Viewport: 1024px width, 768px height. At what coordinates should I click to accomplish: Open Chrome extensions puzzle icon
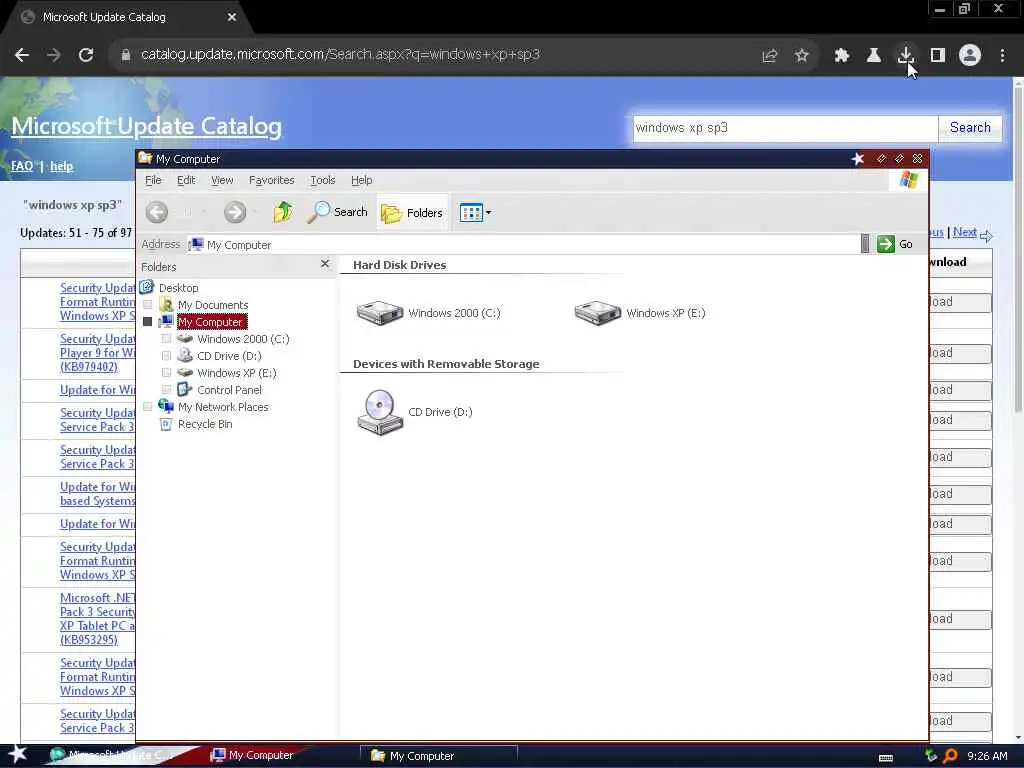coord(841,56)
